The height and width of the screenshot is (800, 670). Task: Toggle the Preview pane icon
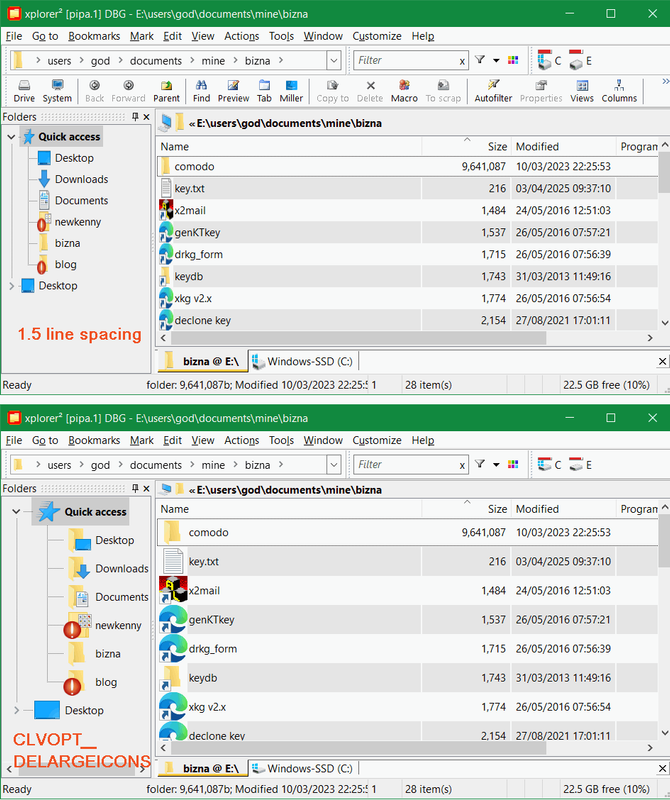[x=233, y=91]
